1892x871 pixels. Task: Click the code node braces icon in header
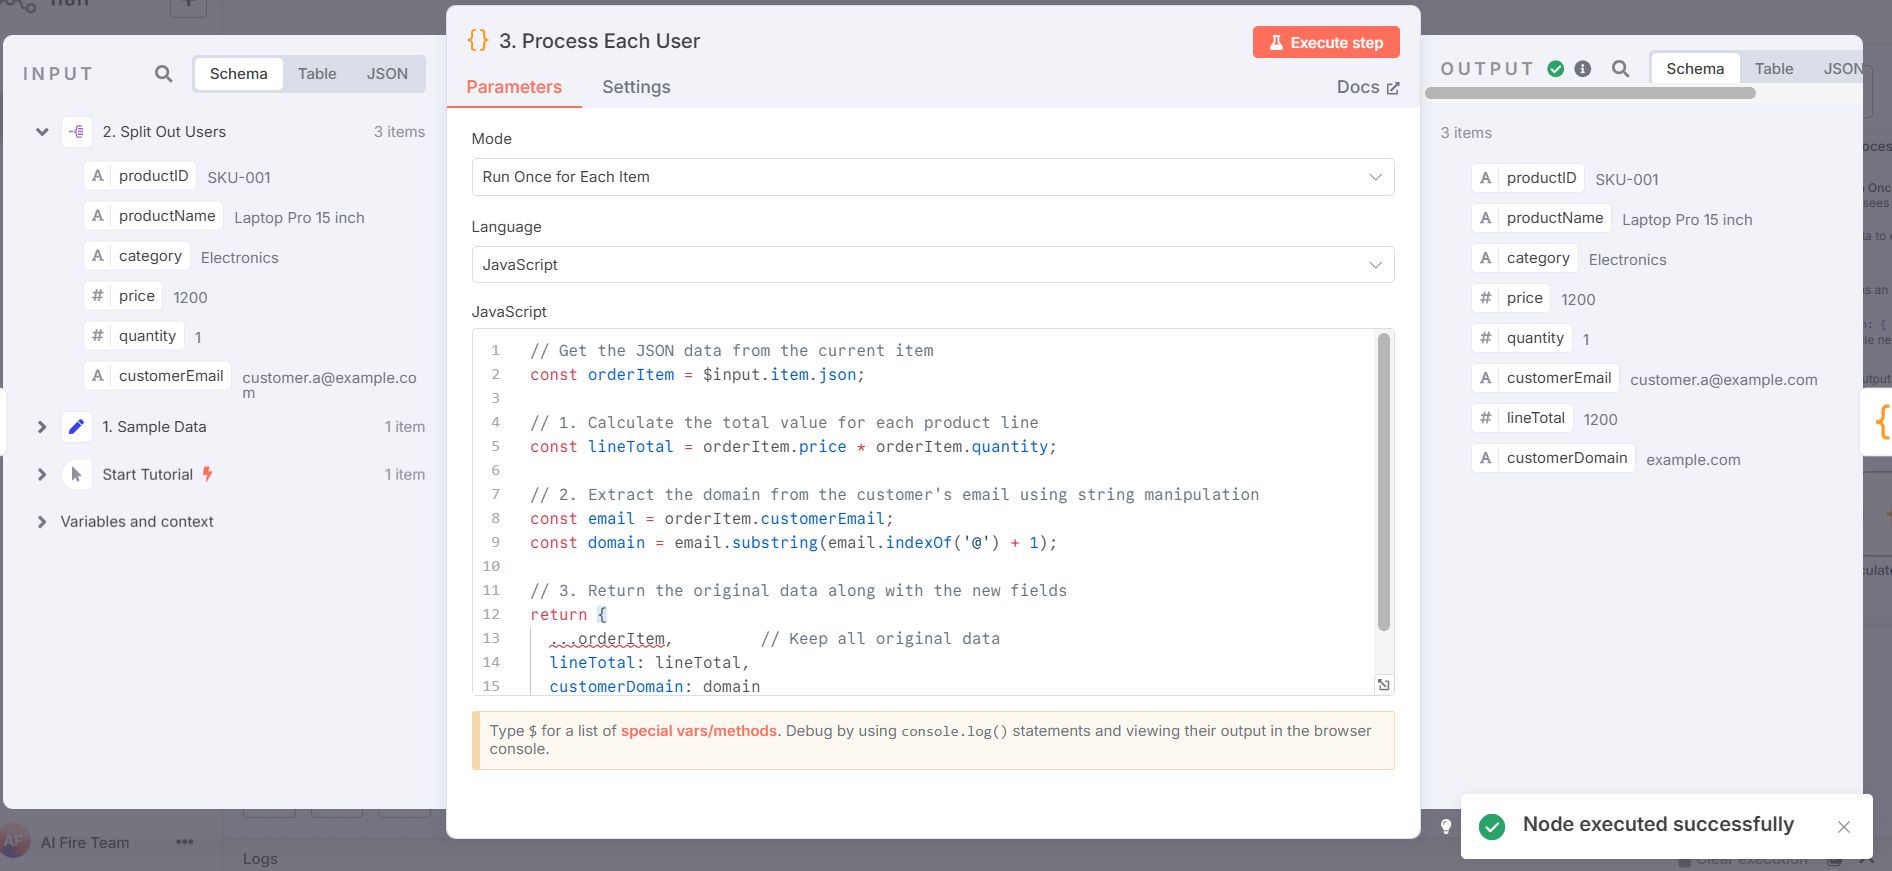coord(478,41)
